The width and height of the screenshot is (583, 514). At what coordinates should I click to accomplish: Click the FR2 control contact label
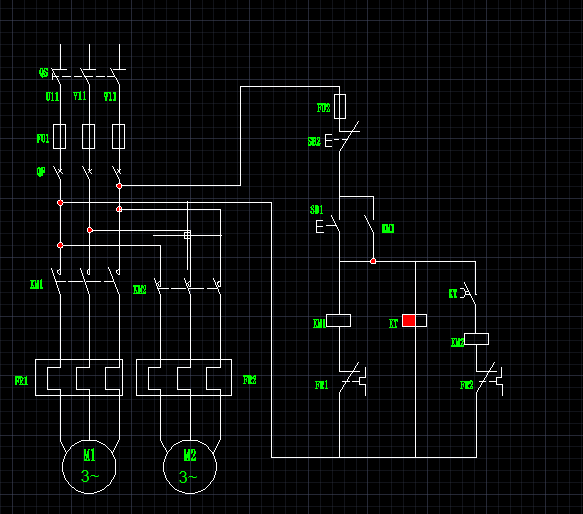[x=467, y=385]
